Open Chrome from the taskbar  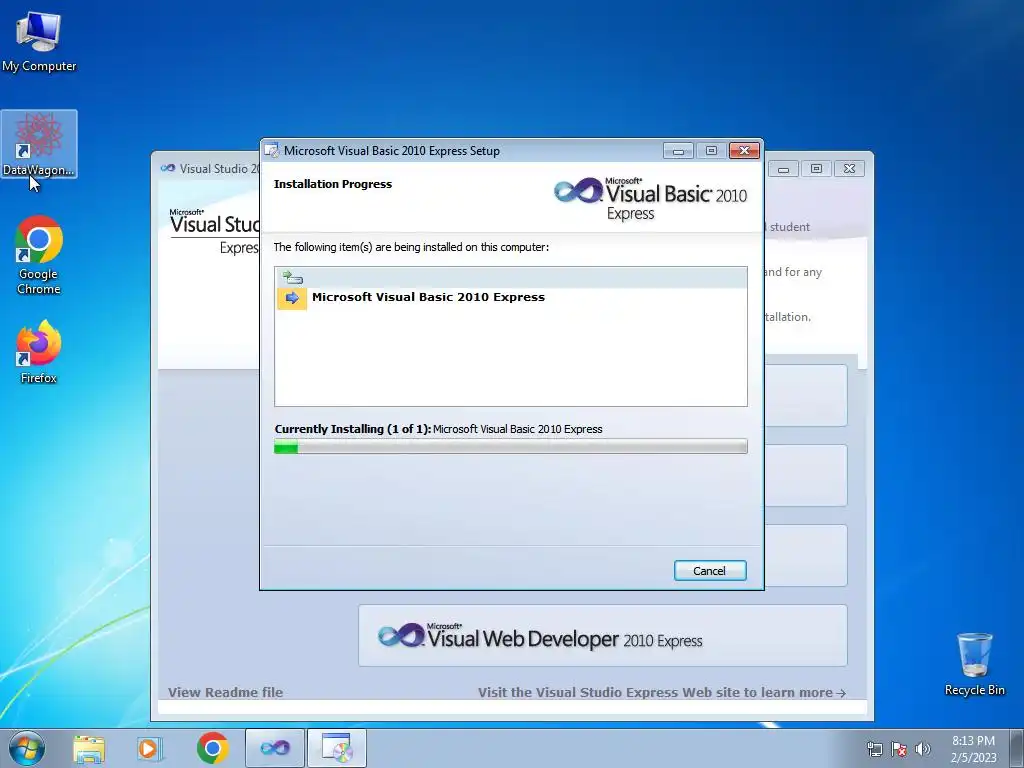tap(212, 748)
